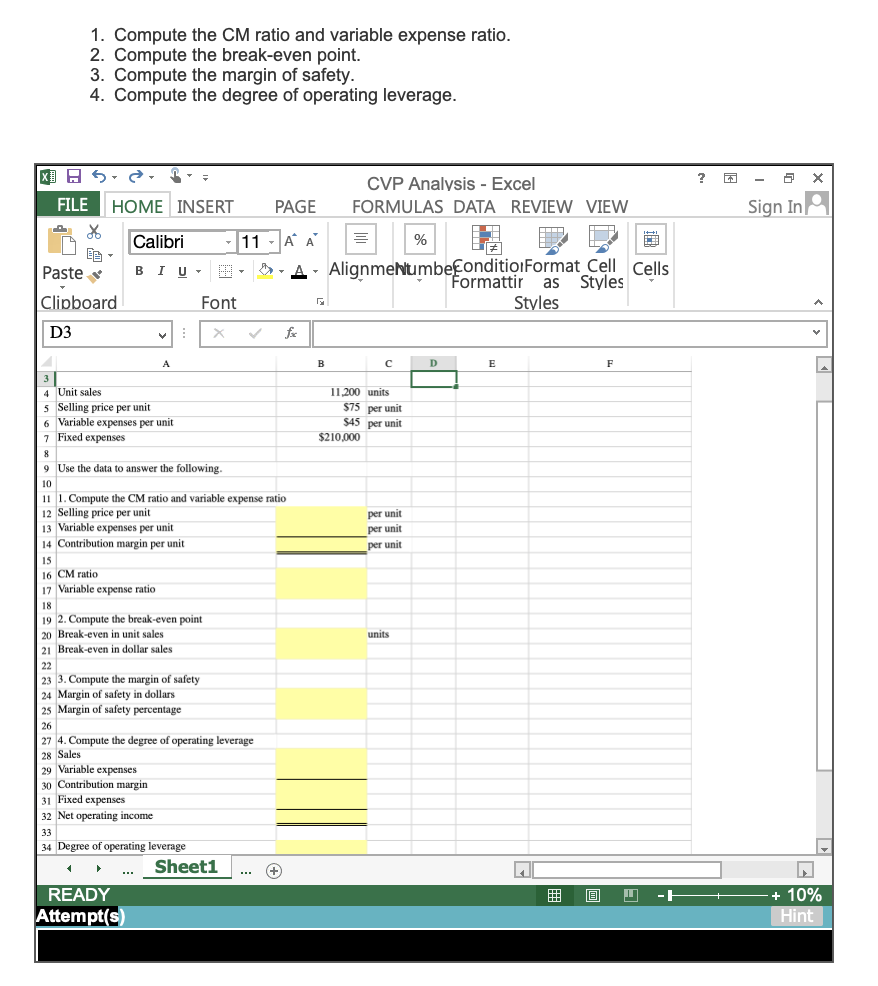
Task: Select the Sheet1 tab
Action: (186, 867)
